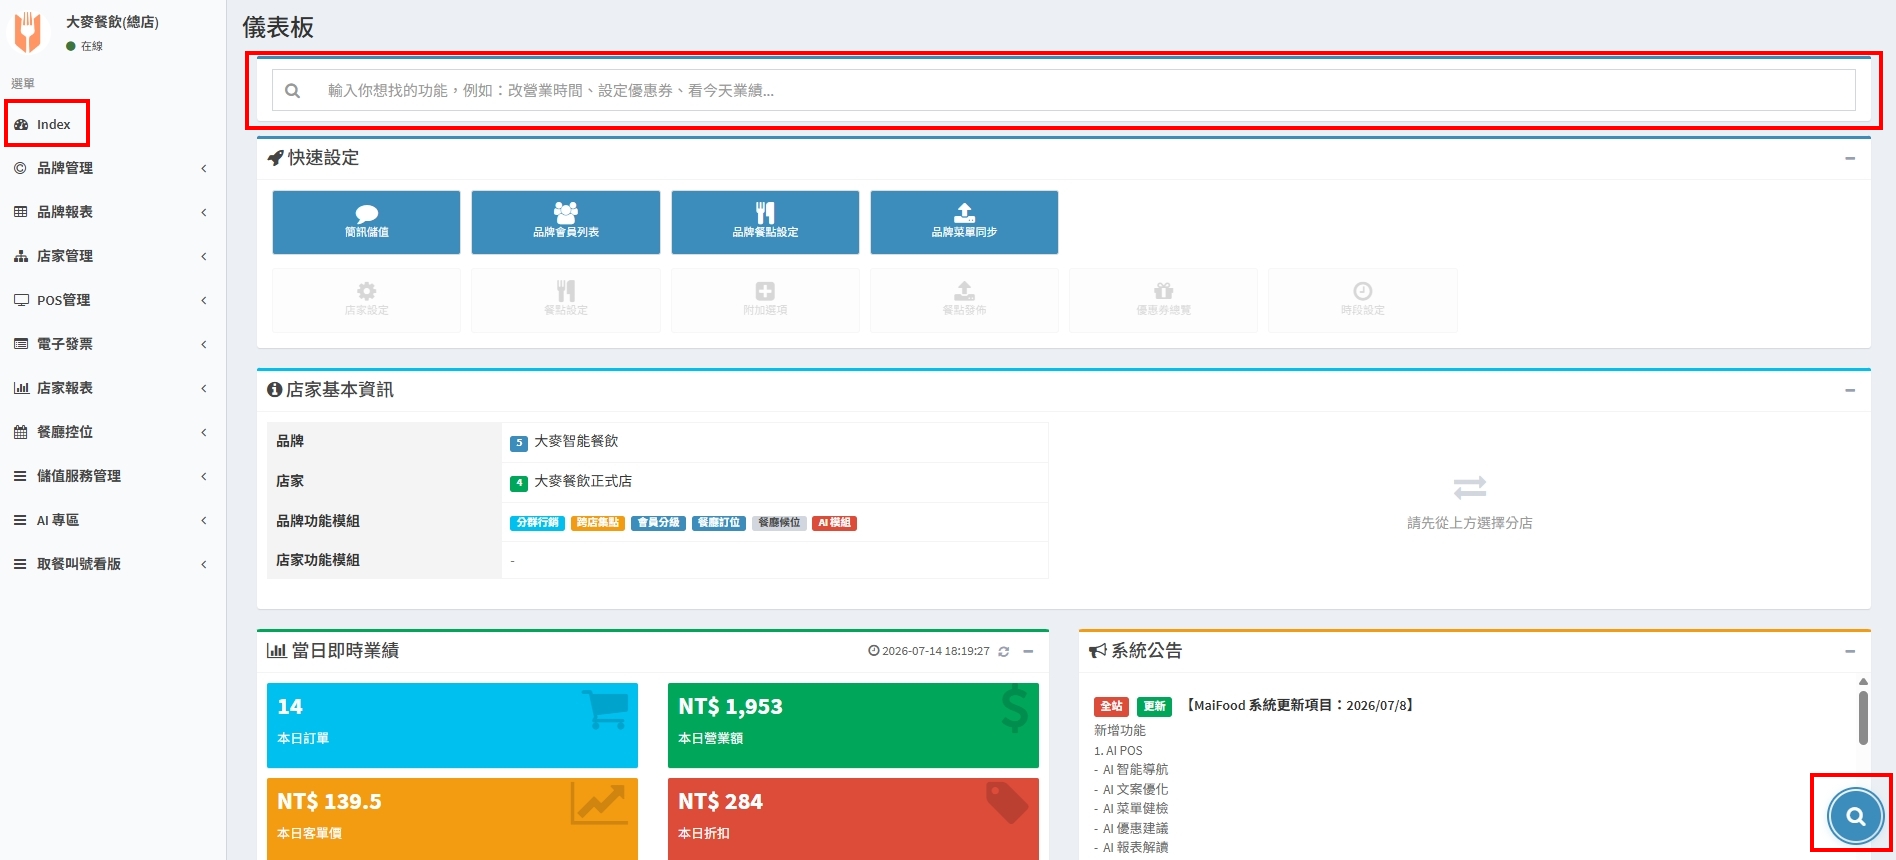
Task: Click the 店家管理 sitemap icon
Action: tap(20, 256)
